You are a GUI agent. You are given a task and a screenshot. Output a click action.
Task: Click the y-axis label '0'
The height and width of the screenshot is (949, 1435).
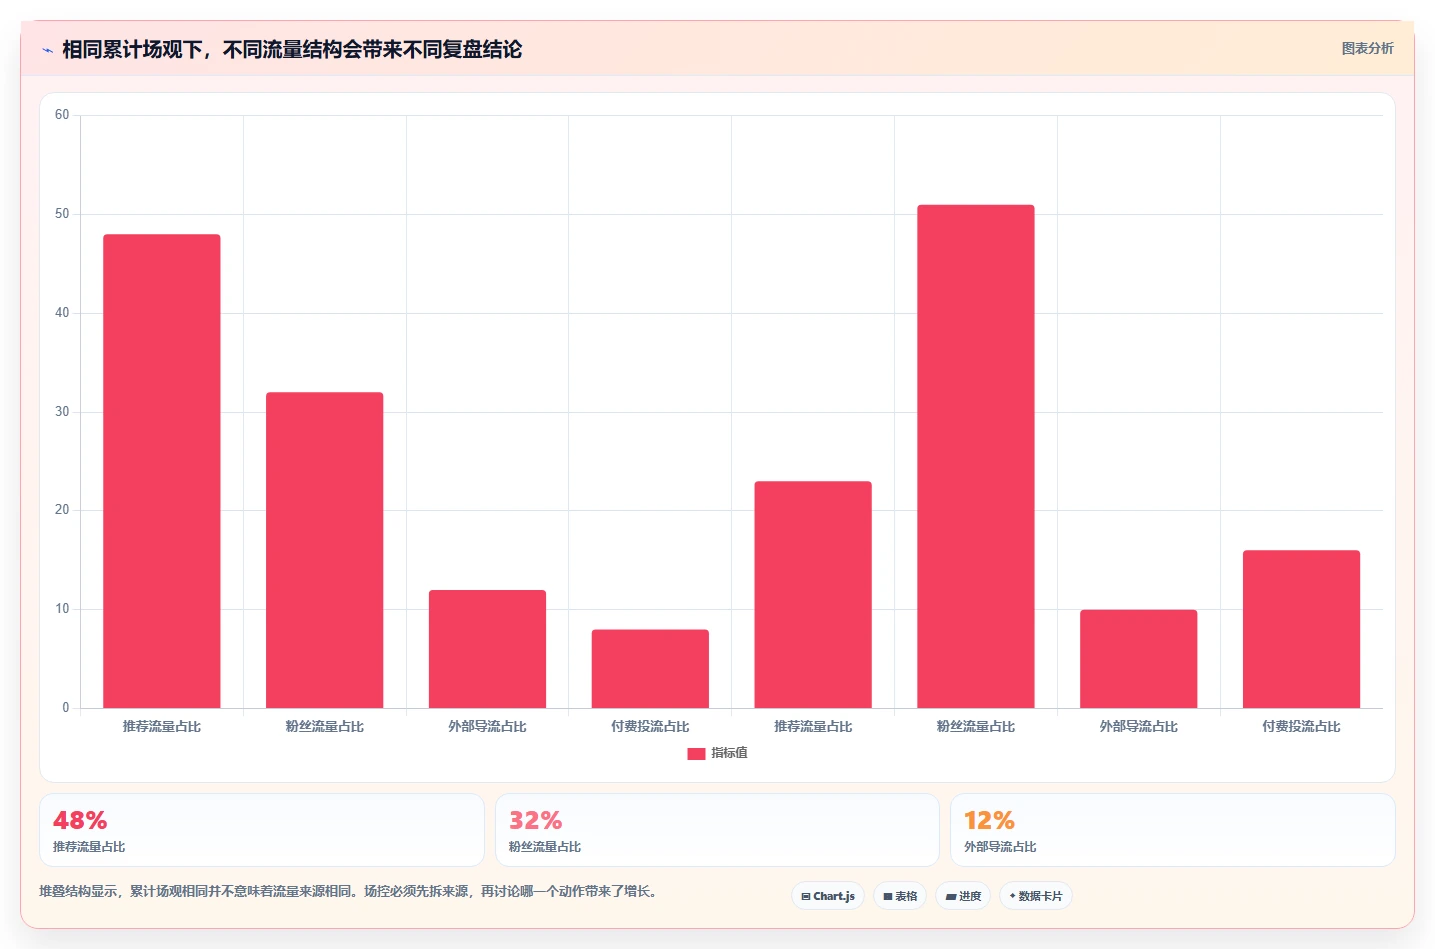click(x=66, y=708)
